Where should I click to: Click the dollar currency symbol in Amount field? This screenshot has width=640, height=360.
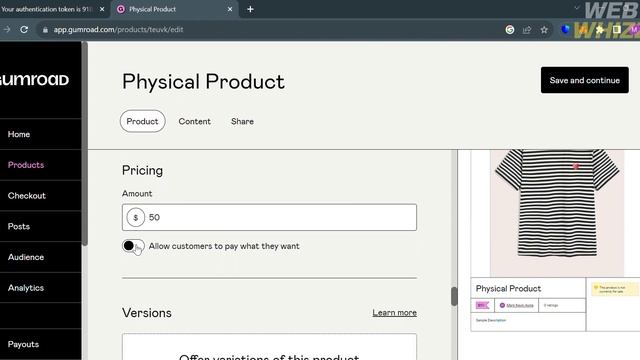click(136, 218)
